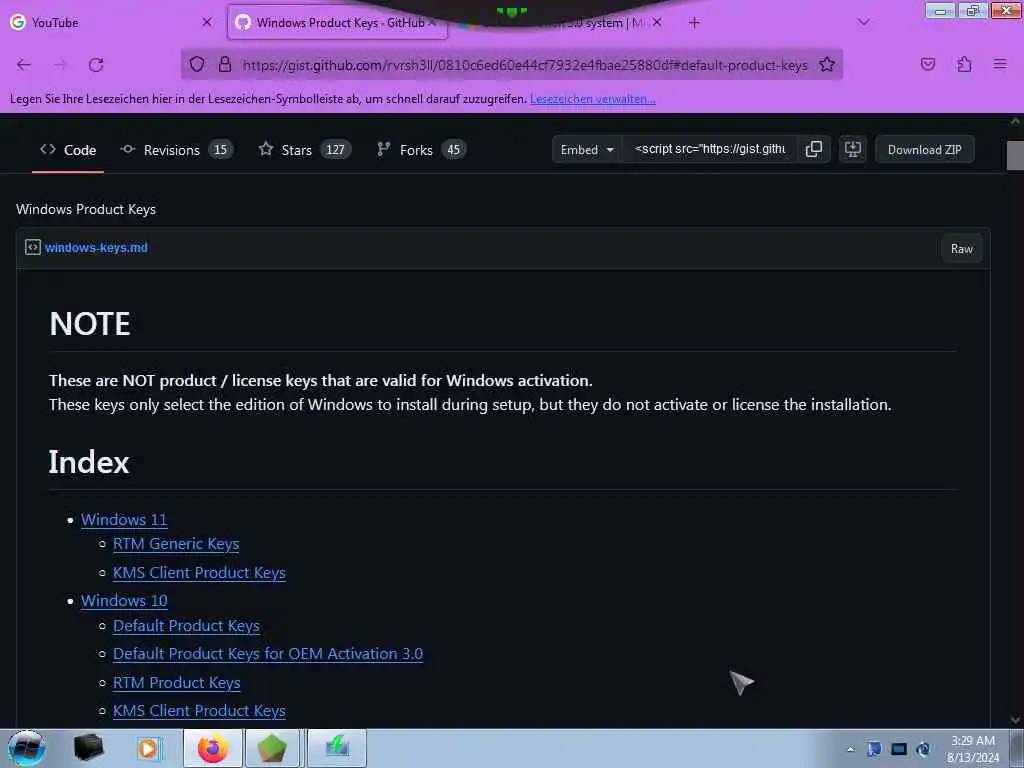
Task: Open KMS Client Product Keys under Windows 10
Action: pyautogui.click(x=199, y=711)
